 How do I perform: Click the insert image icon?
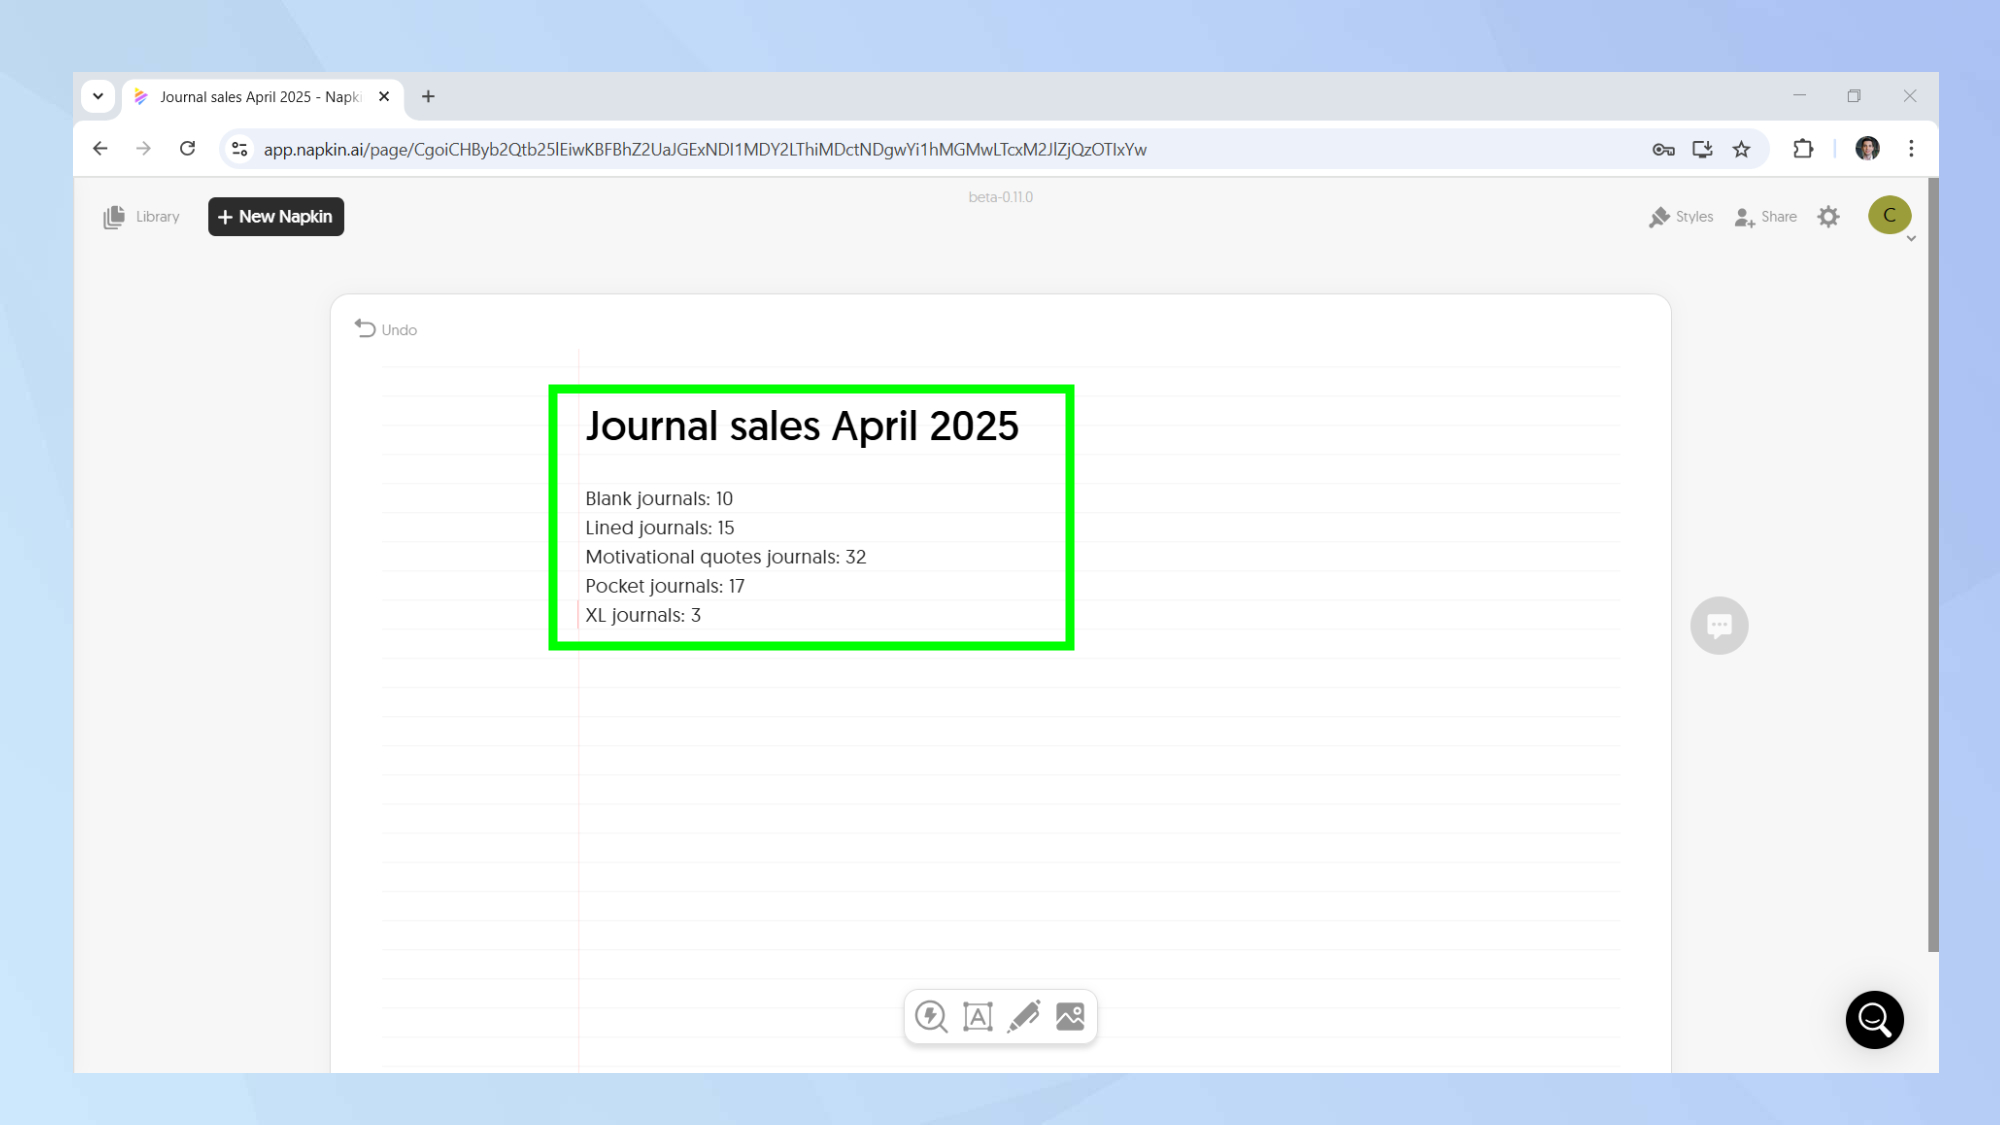click(x=1070, y=1016)
